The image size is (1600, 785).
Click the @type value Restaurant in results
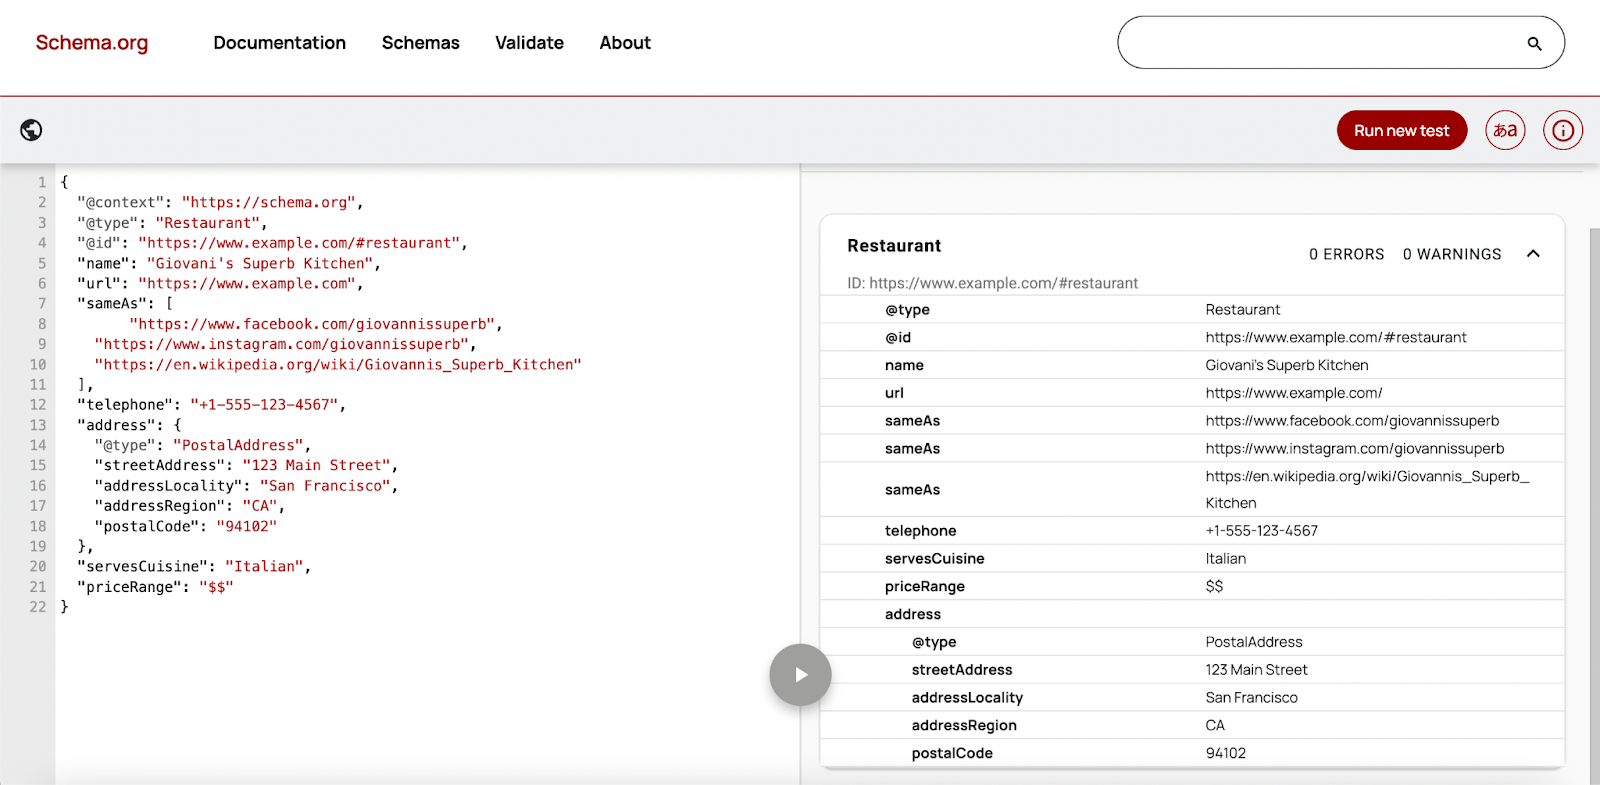tap(1242, 310)
